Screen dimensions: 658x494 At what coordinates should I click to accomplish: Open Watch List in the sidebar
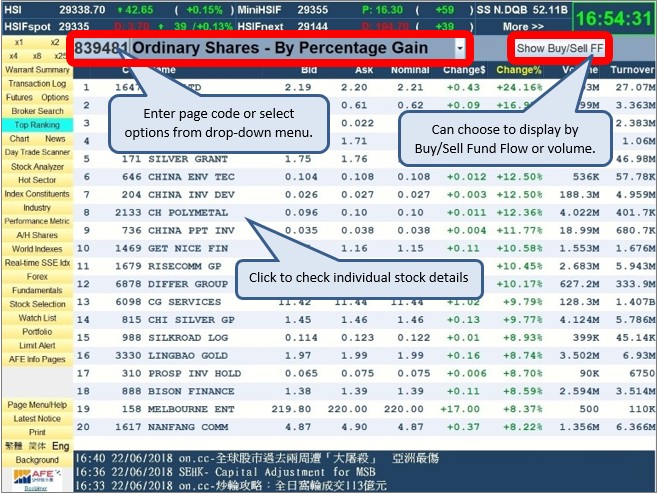(x=37, y=318)
